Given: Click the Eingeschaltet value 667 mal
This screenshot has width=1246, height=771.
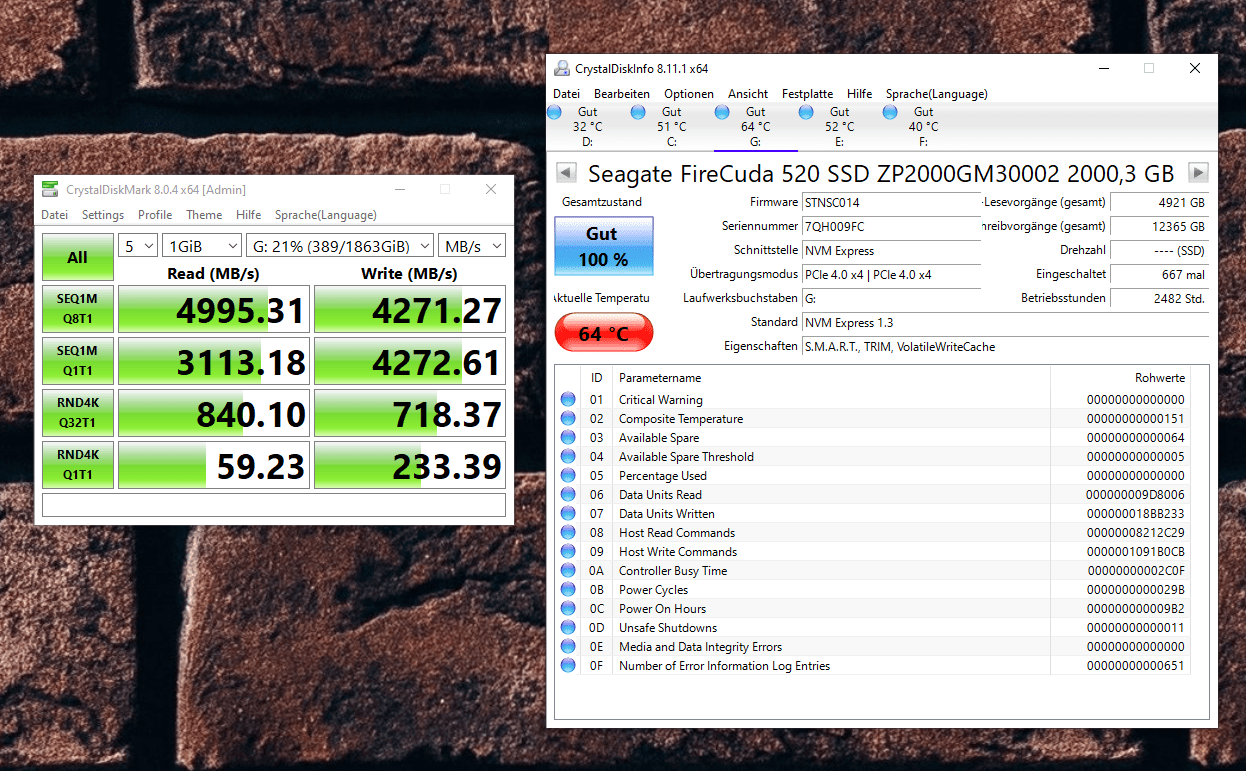Looking at the screenshot, I should tap(1159, 274).
